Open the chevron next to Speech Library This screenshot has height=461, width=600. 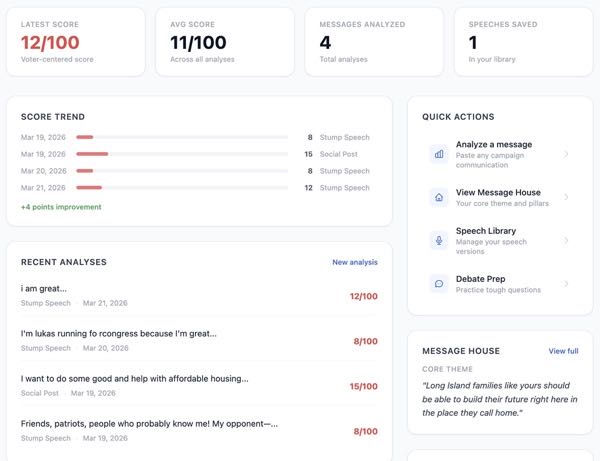coord(566,240)
